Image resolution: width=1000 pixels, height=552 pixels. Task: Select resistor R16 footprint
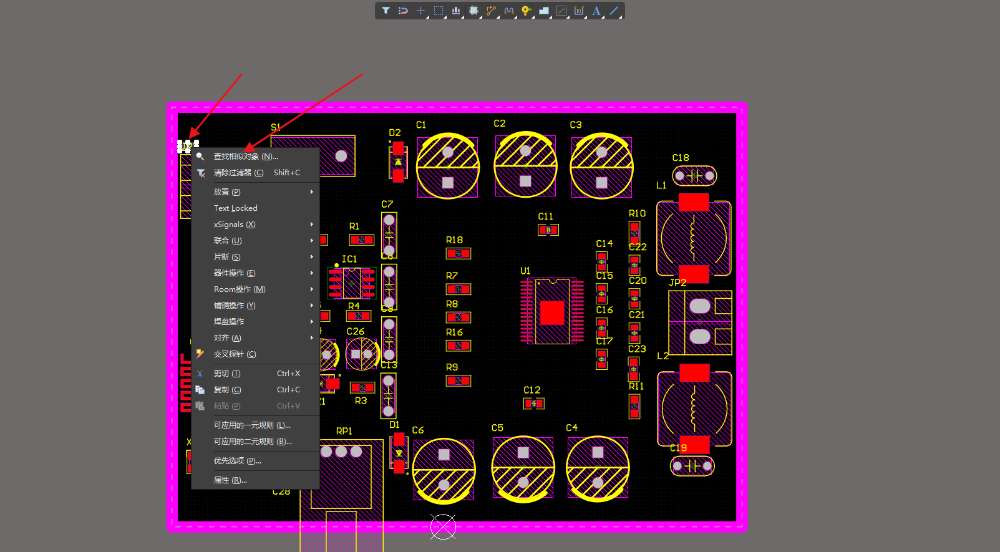point(458,346)
